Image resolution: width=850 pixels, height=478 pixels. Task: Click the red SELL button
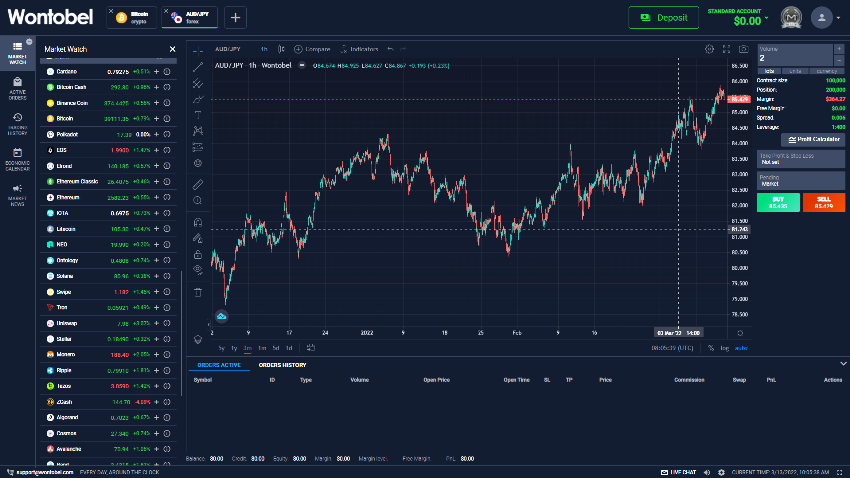823,202
